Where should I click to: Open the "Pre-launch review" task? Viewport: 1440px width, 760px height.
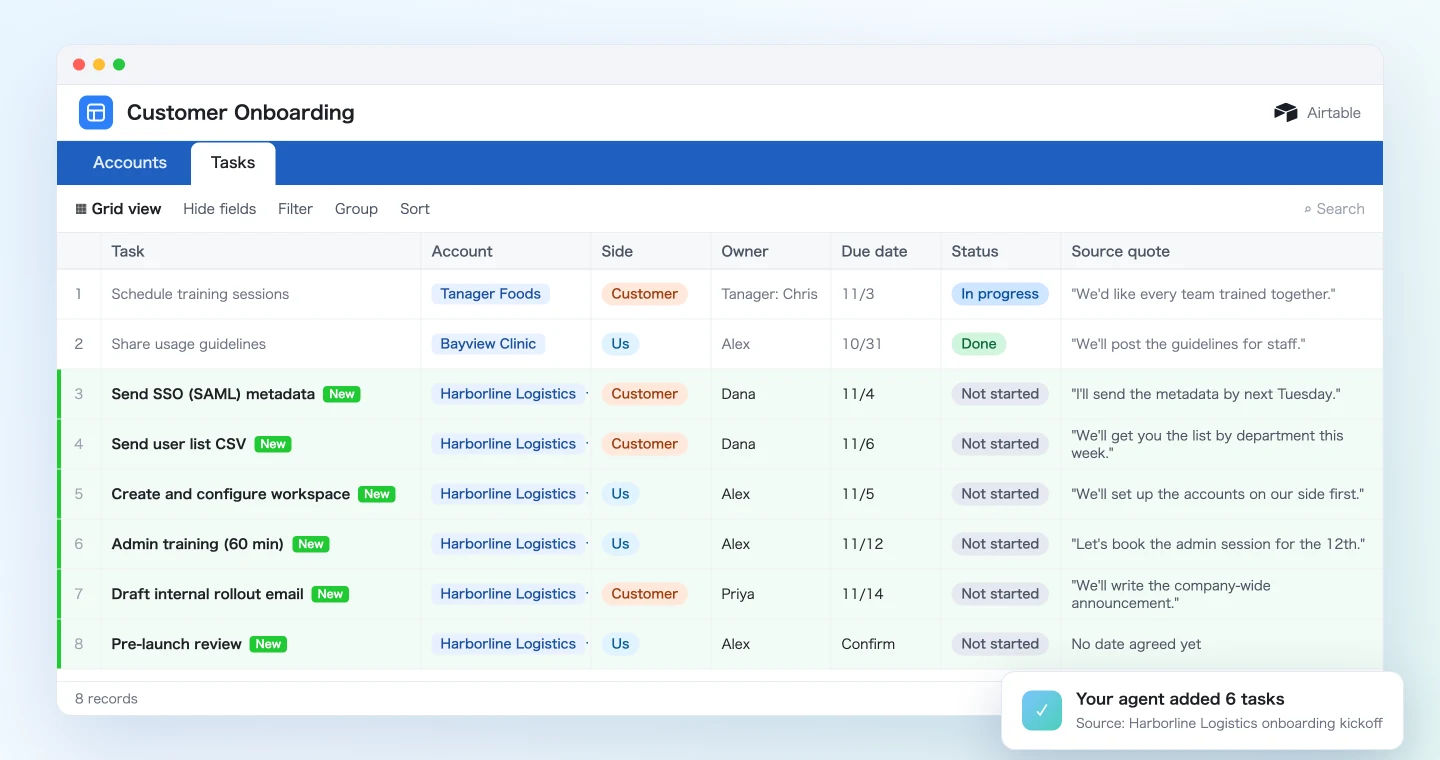(177, 644)
